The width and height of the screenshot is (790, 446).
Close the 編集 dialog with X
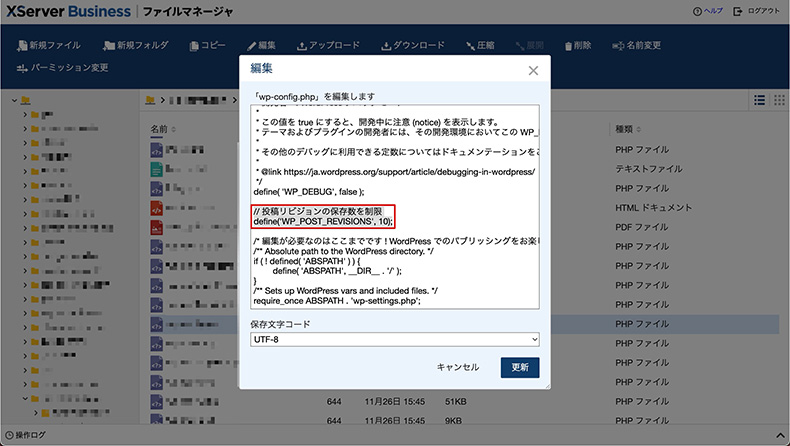point(533,71)
